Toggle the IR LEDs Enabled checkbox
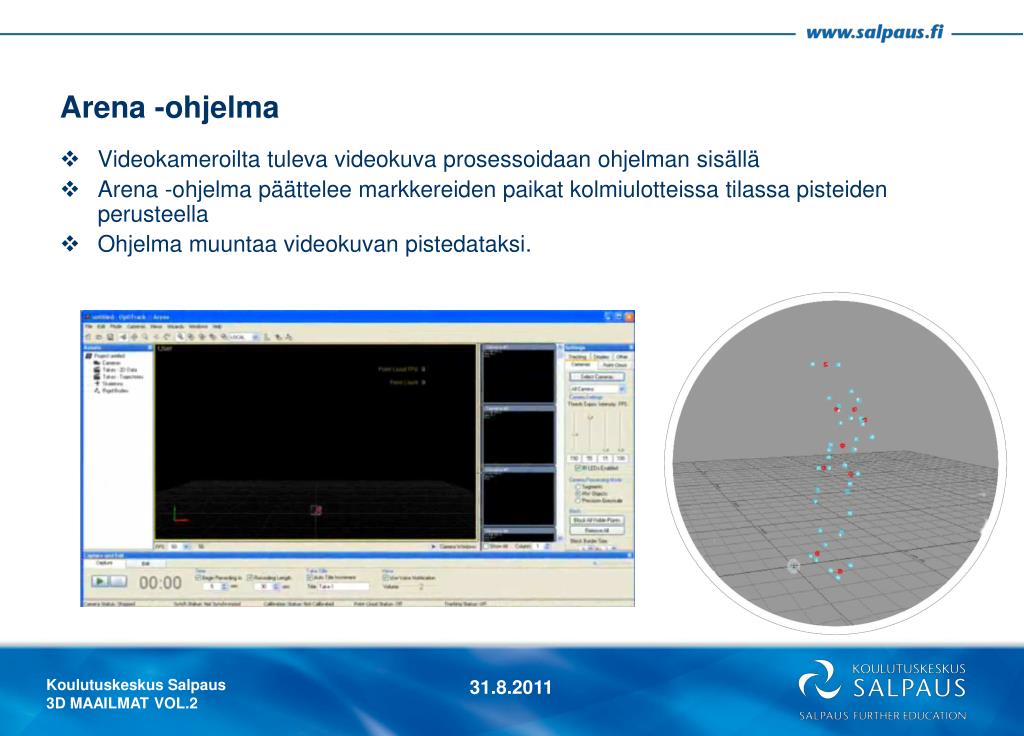Screen dimensions: 1024x736 pos(577,468)
